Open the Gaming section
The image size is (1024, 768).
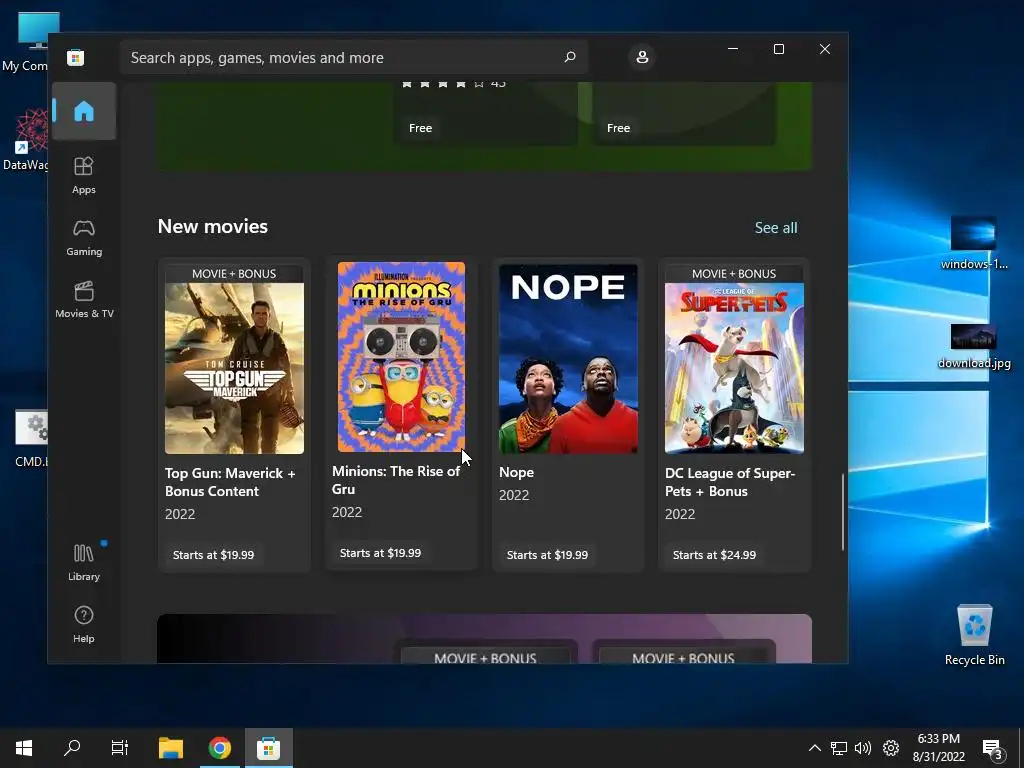click(84, 238)
